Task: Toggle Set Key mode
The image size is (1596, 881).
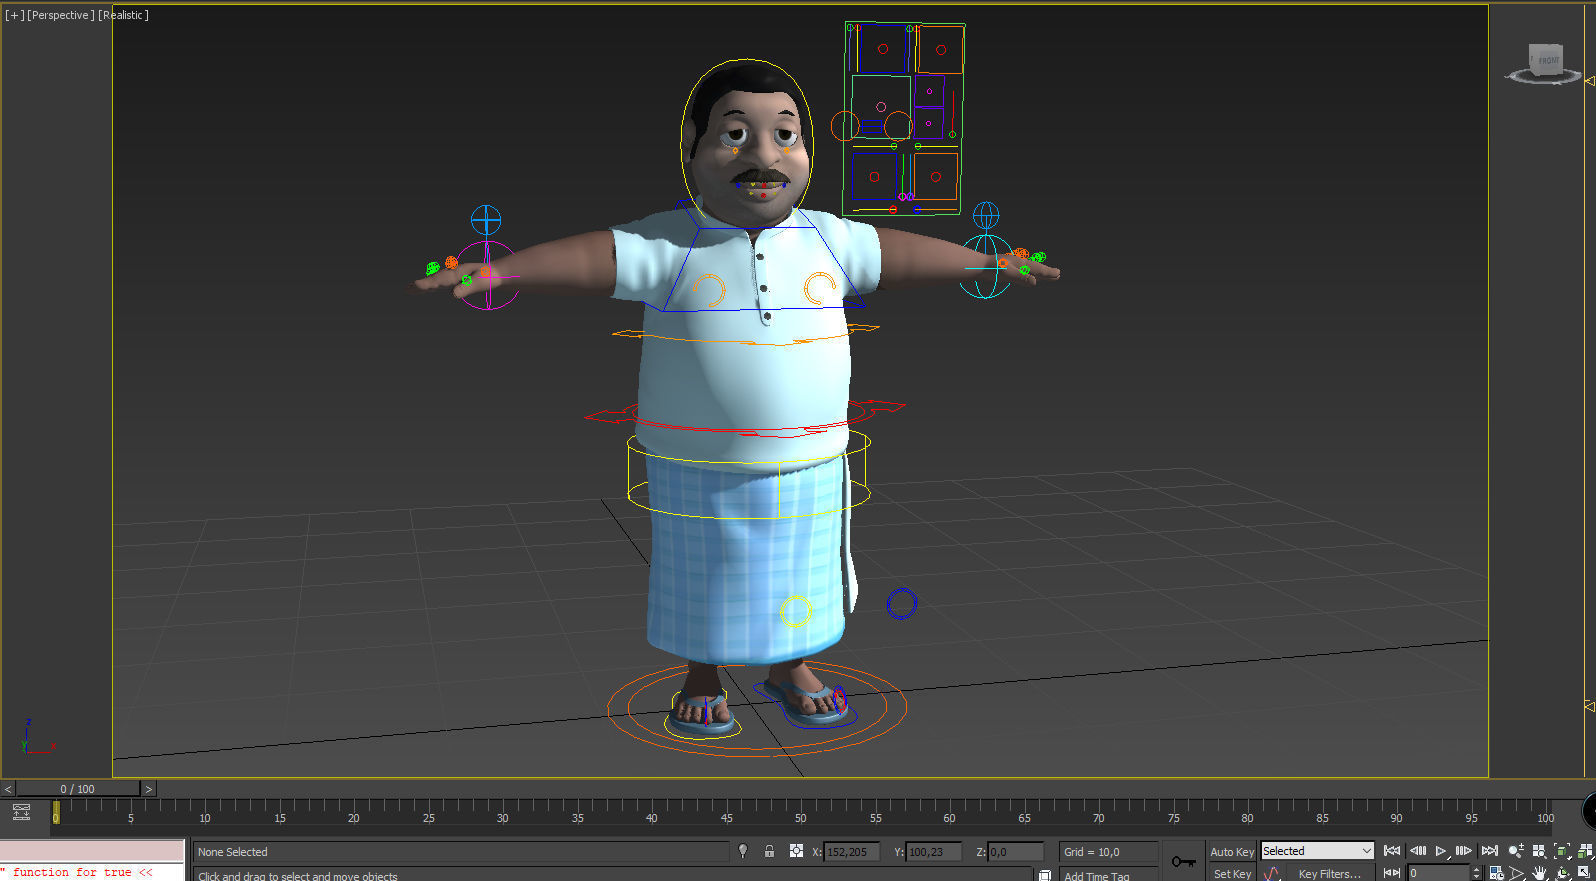Action: click(x=1231, y=873)
